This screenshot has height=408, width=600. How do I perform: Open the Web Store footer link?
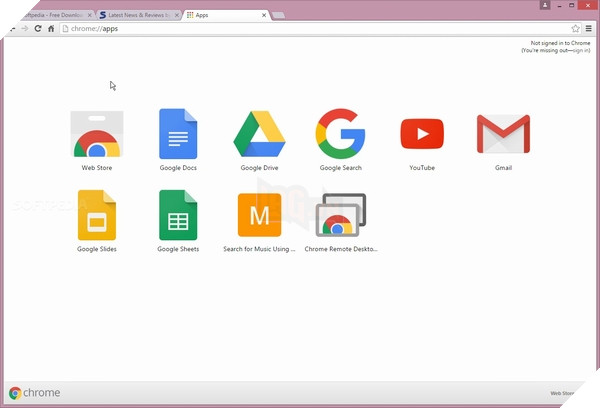[562, 393]
